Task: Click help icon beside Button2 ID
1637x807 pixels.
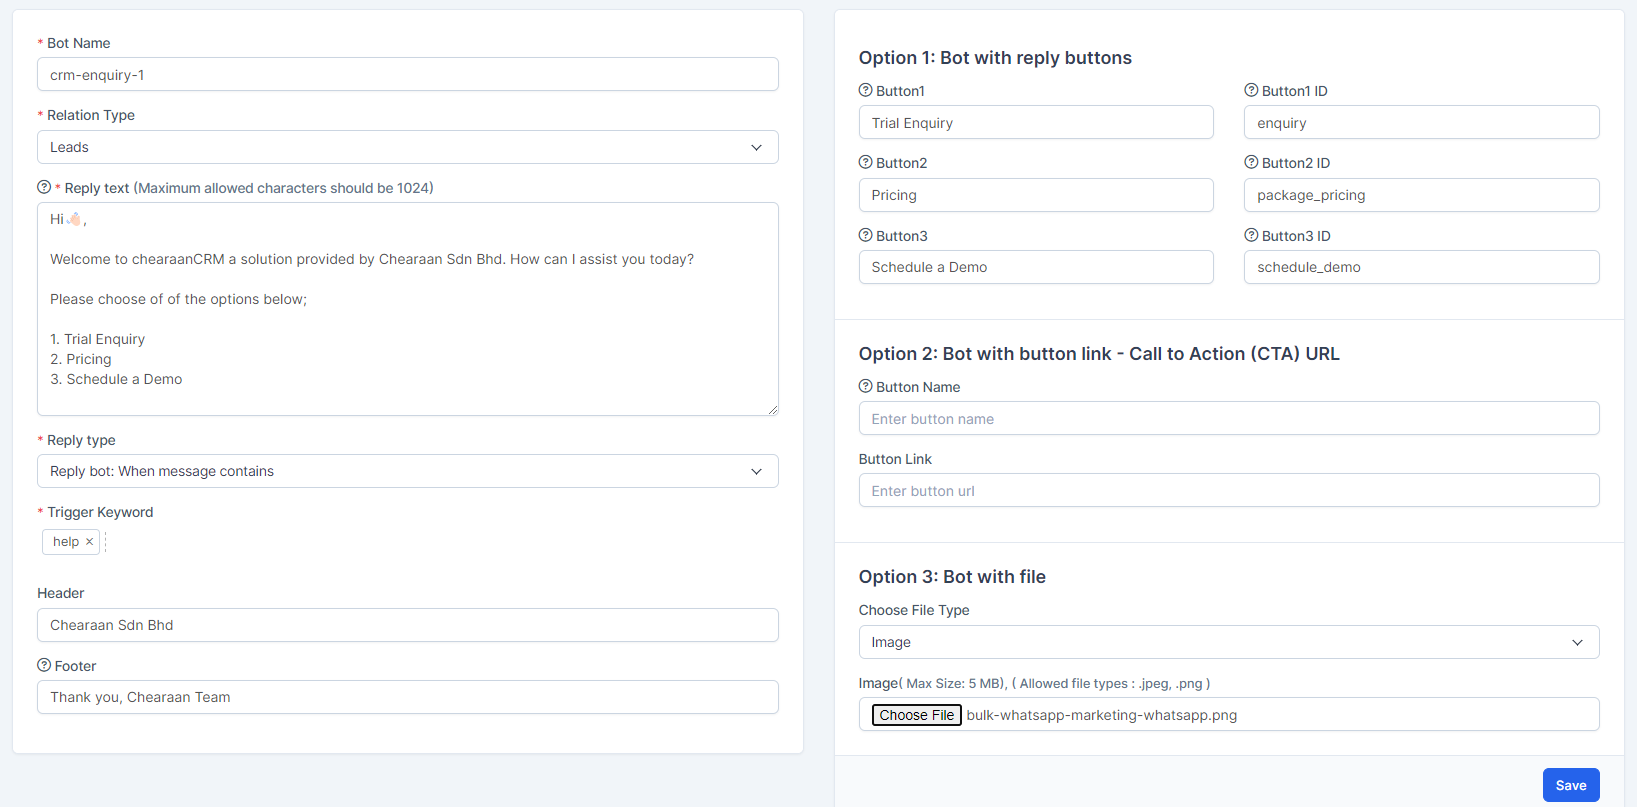Action: 1251,162
